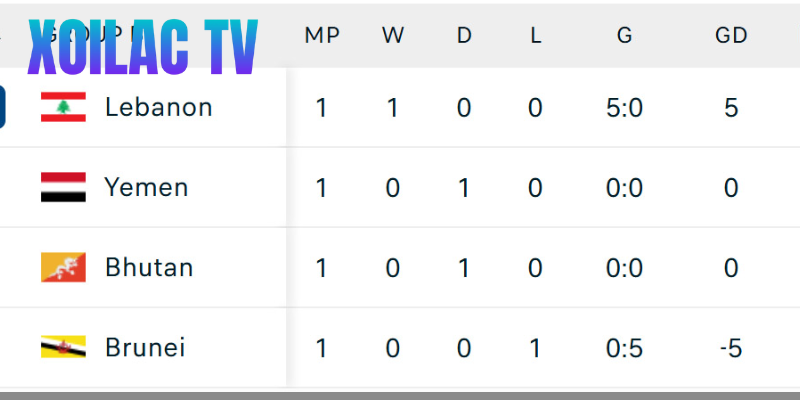The width and height of the screenshot is (800, 400).
Task: Sort by the MP column header
Action: tap(322, 35)
